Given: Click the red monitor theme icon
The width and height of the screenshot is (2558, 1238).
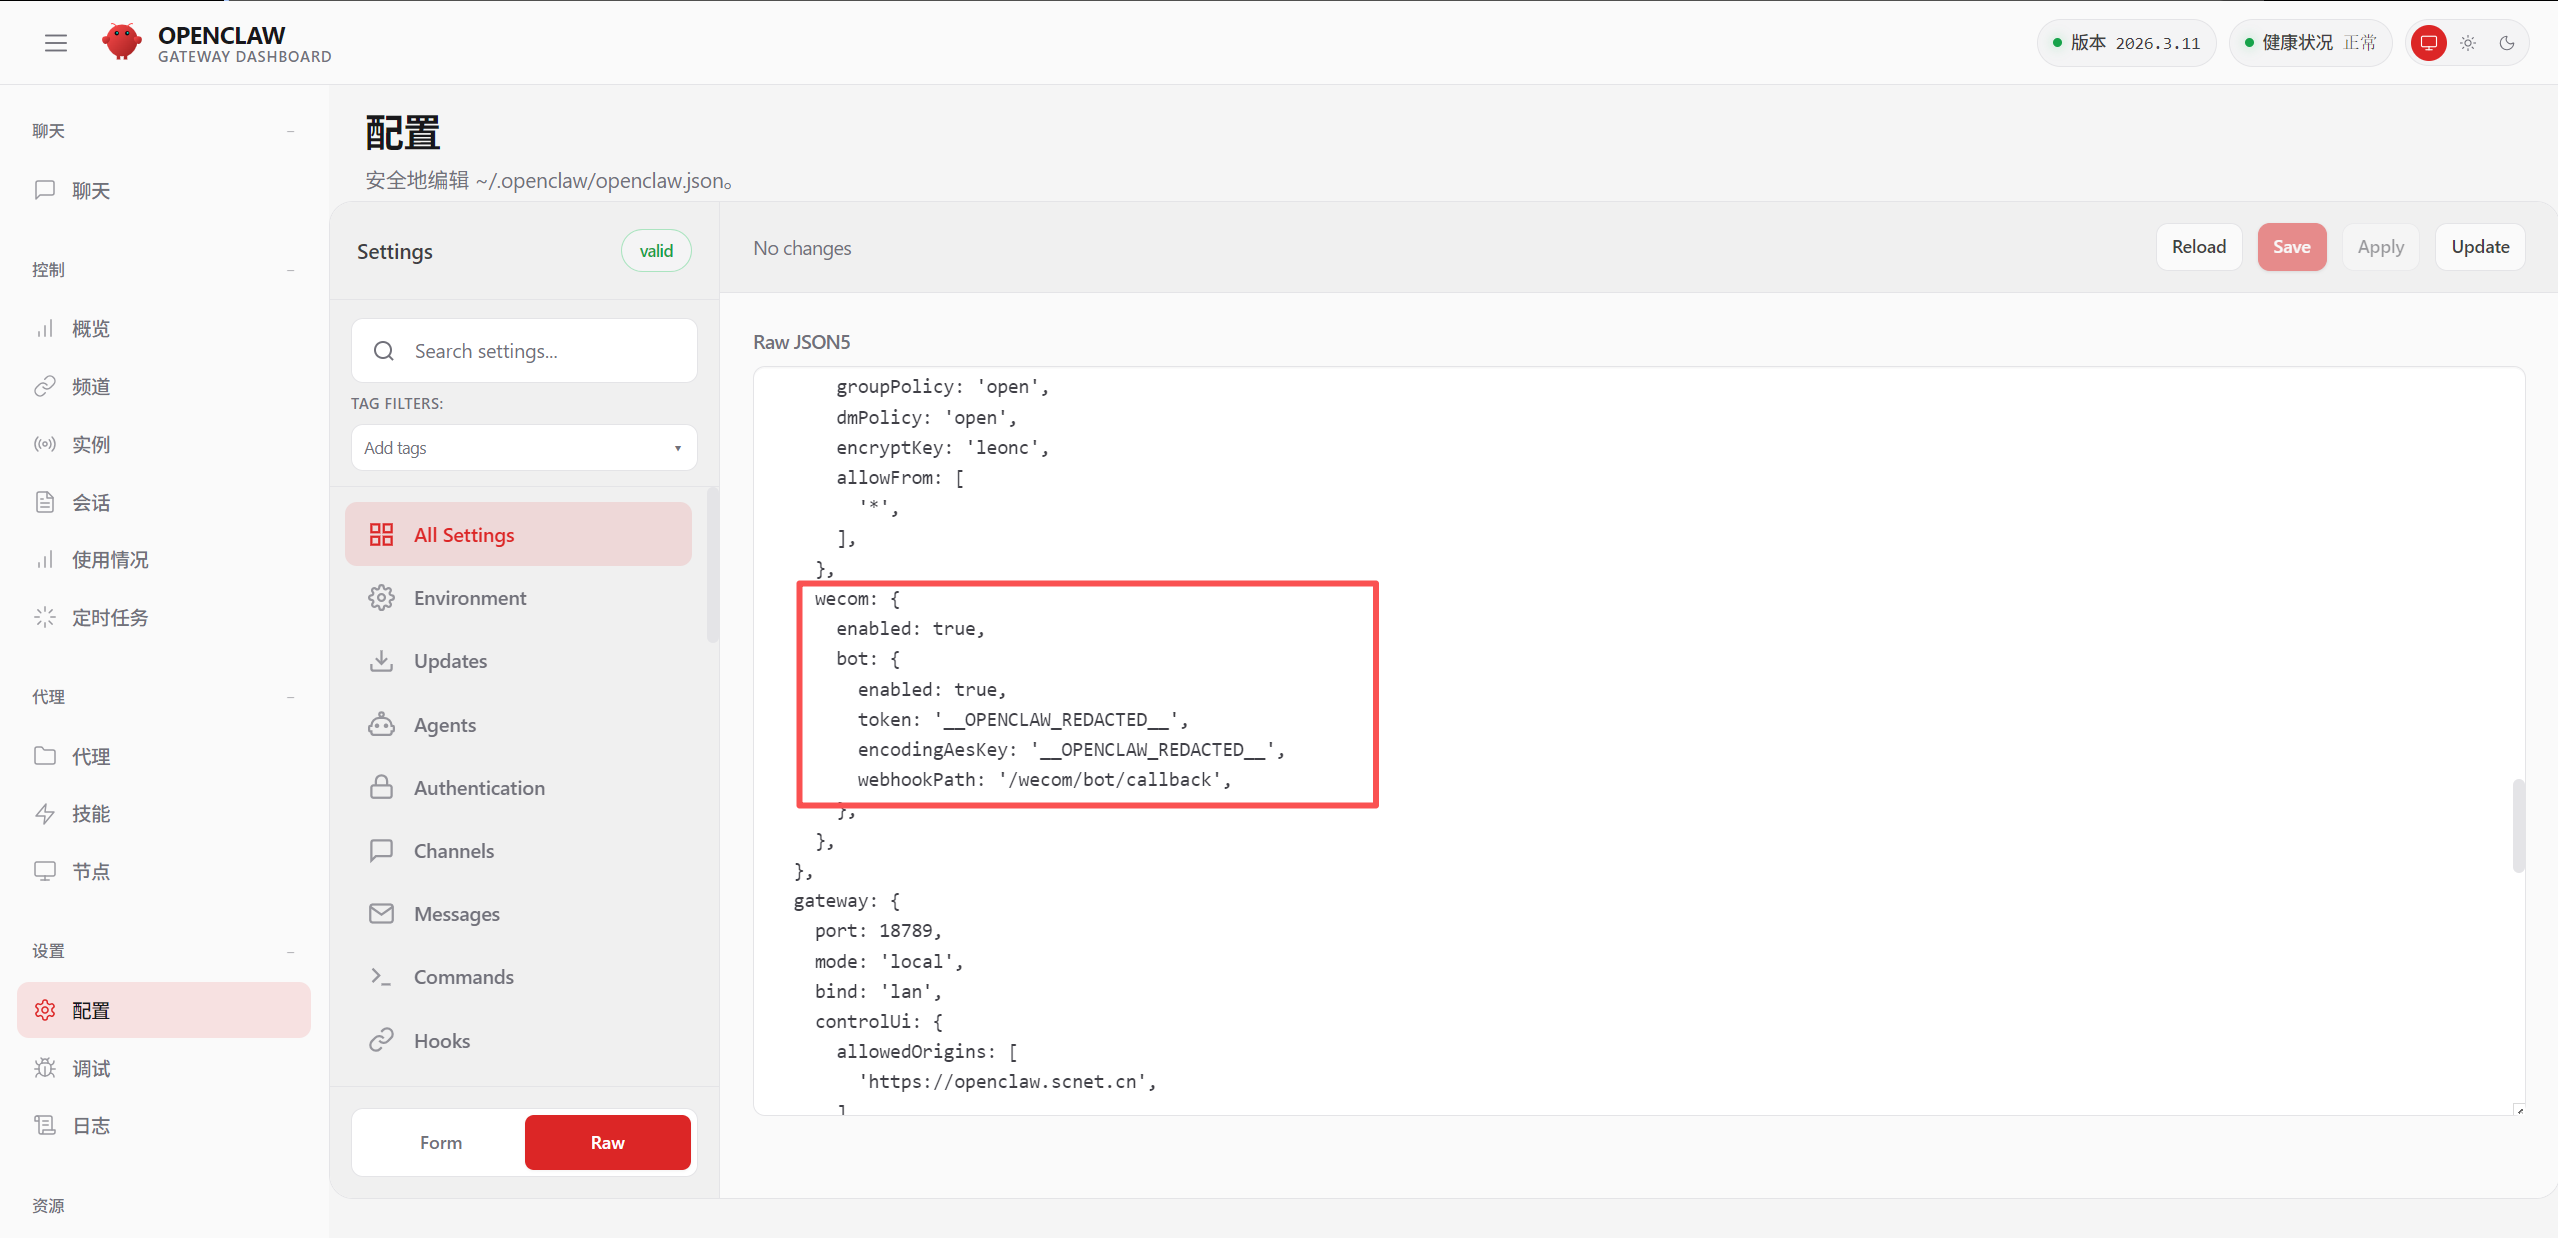Looking at the screenshot, I should 2428,43.
